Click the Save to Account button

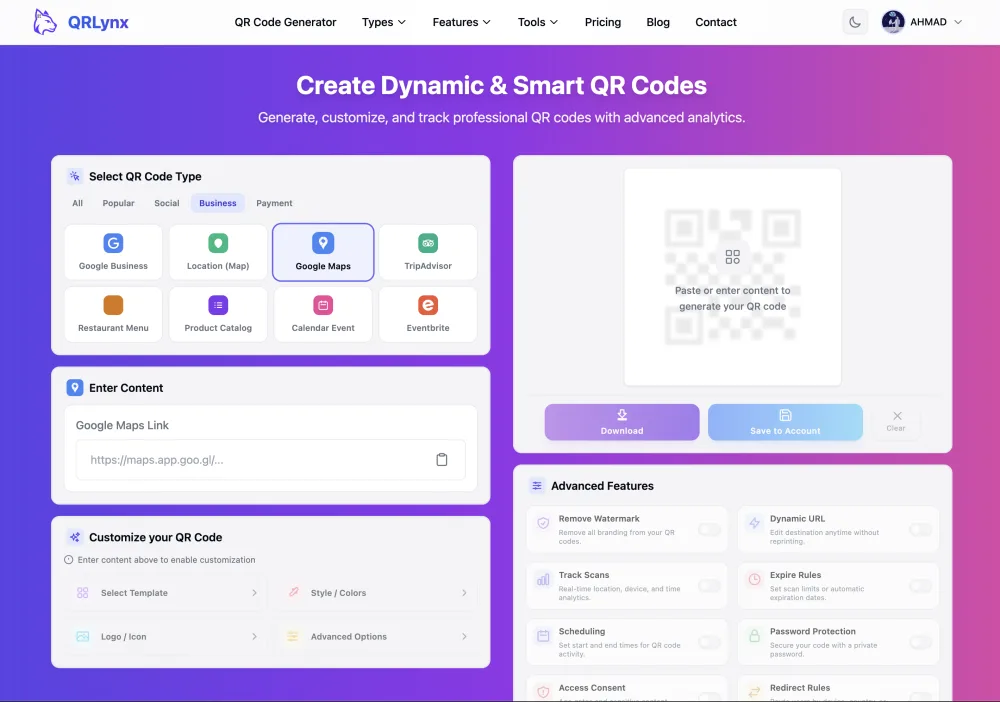[x=785, y=422]
